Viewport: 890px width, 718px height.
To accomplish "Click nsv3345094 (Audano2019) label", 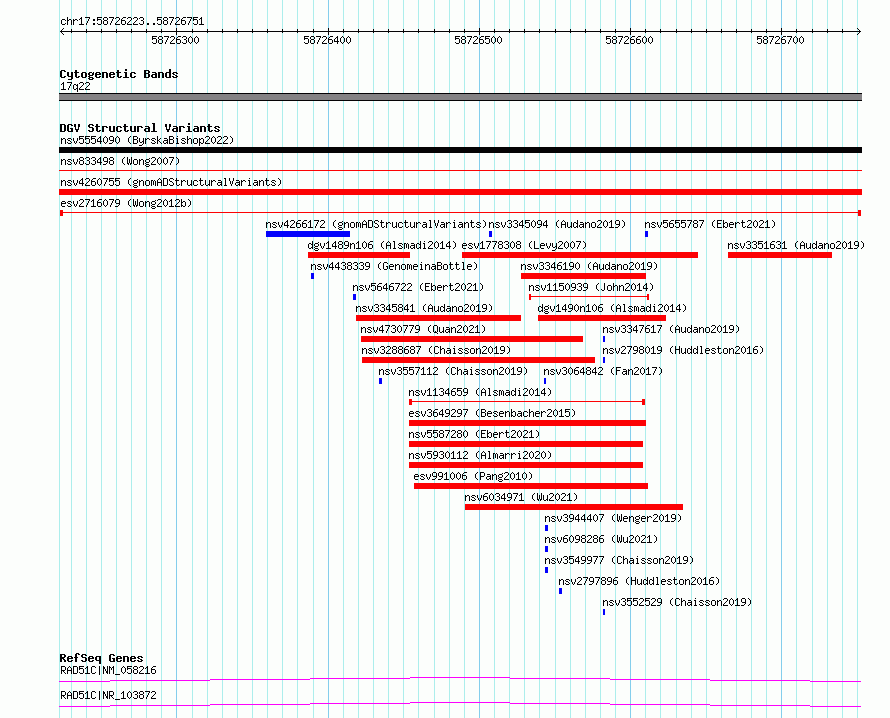I will click(557, 224).
